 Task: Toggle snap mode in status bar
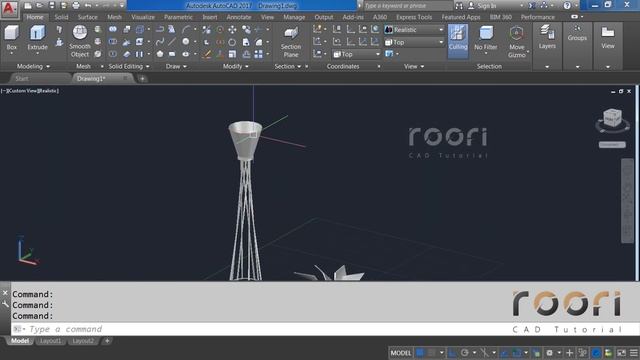tap(431, 353)
